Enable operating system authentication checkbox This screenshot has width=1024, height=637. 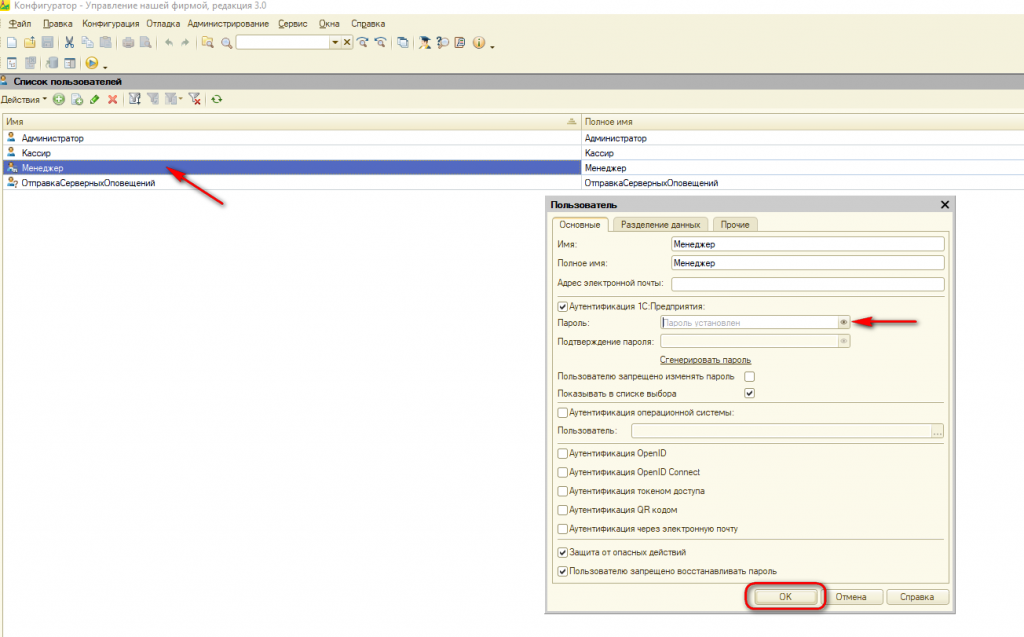tap(562, 413)
